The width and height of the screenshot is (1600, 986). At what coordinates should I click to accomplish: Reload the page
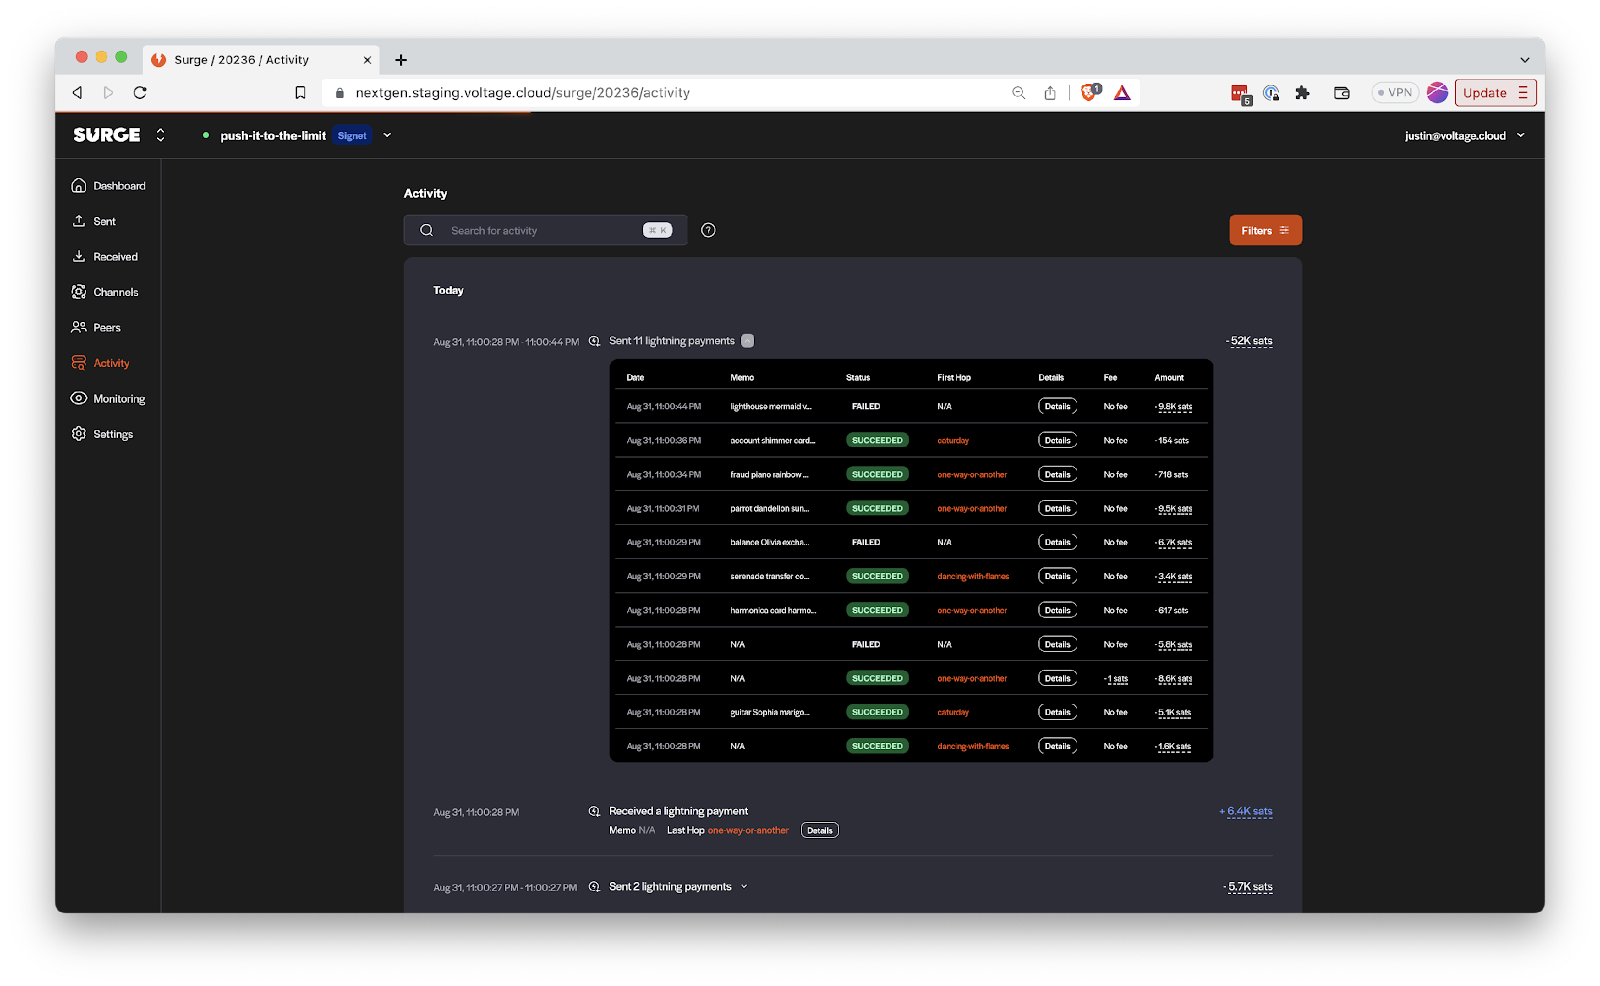pyautogui.click(x=140, y=93)
